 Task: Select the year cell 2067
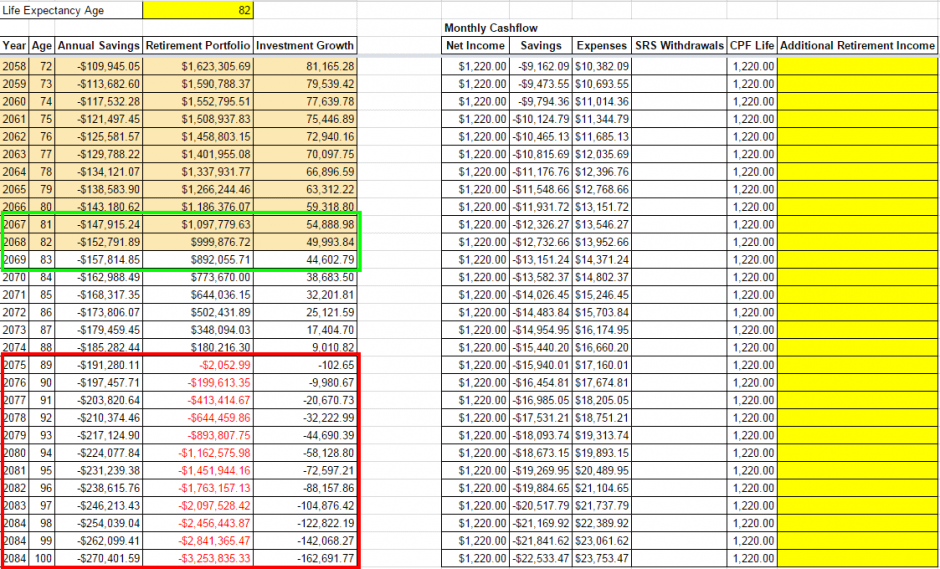[x=14, y=225]
